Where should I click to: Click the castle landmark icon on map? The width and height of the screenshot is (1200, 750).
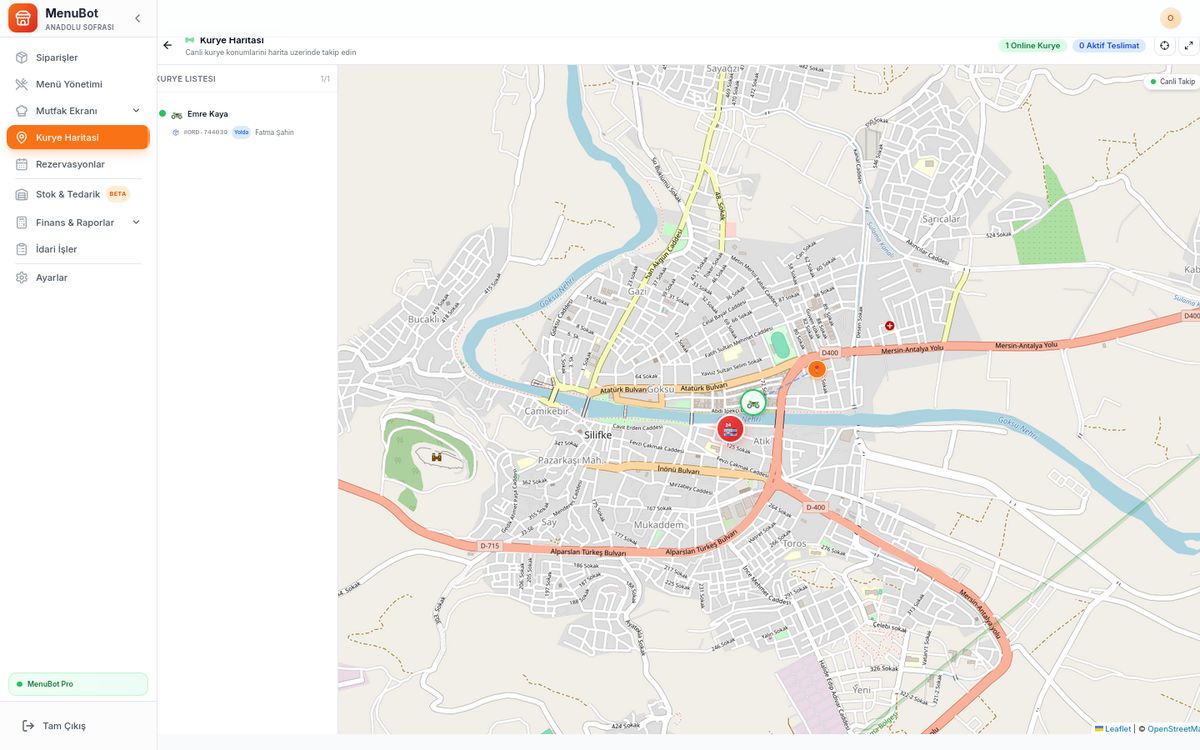pyautogui.click(x=436, y=456)
